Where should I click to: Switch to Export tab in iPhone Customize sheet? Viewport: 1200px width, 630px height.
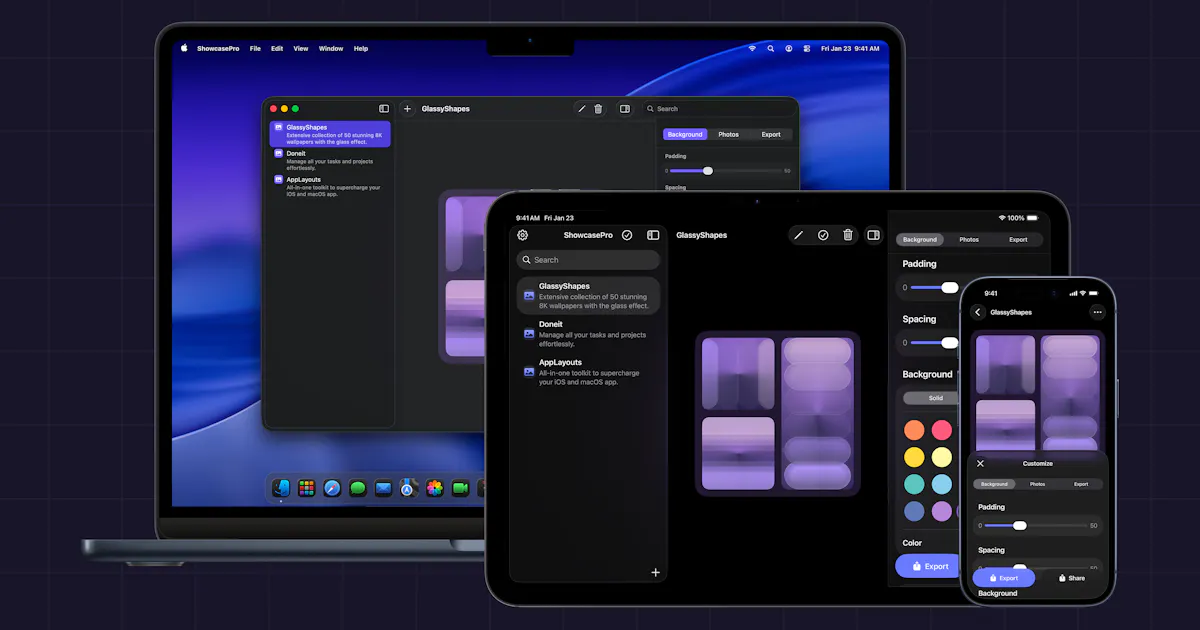tap(1081, 484)
